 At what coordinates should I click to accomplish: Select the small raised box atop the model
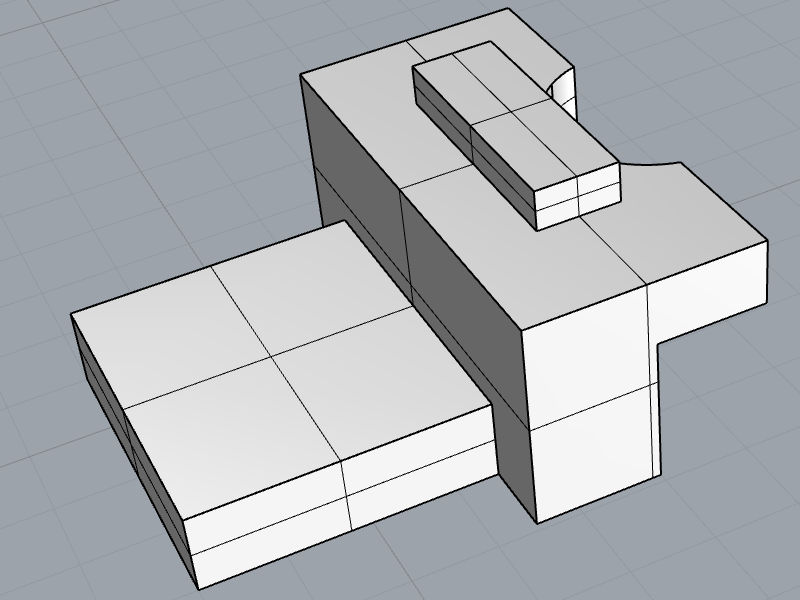click(x=515, y=134)
